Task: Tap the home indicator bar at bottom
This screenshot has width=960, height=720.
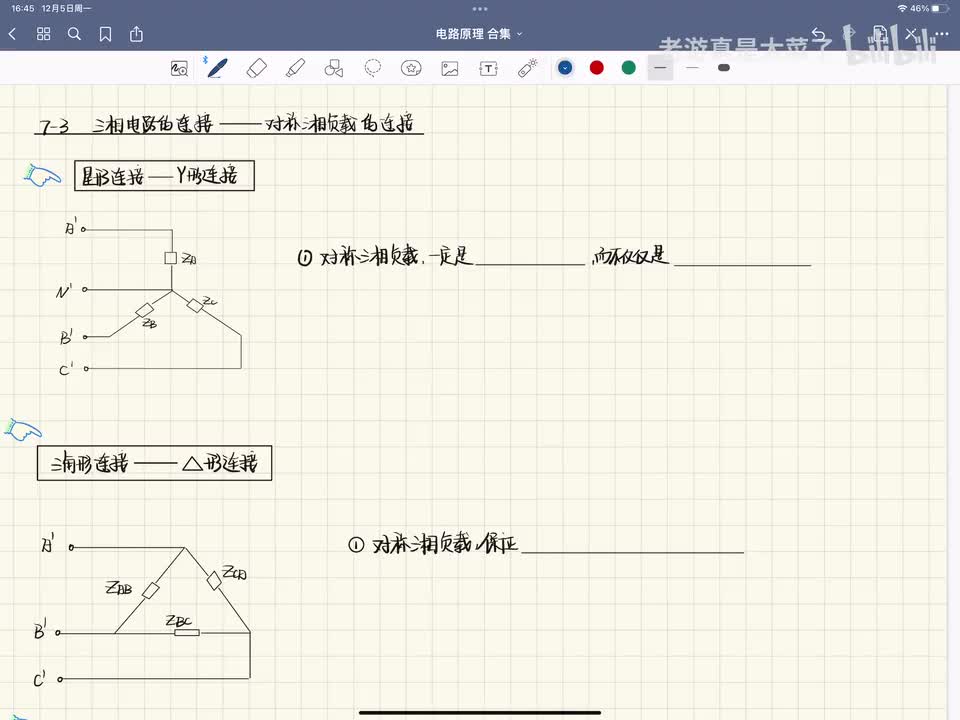Action: click(x=480, y=713)
